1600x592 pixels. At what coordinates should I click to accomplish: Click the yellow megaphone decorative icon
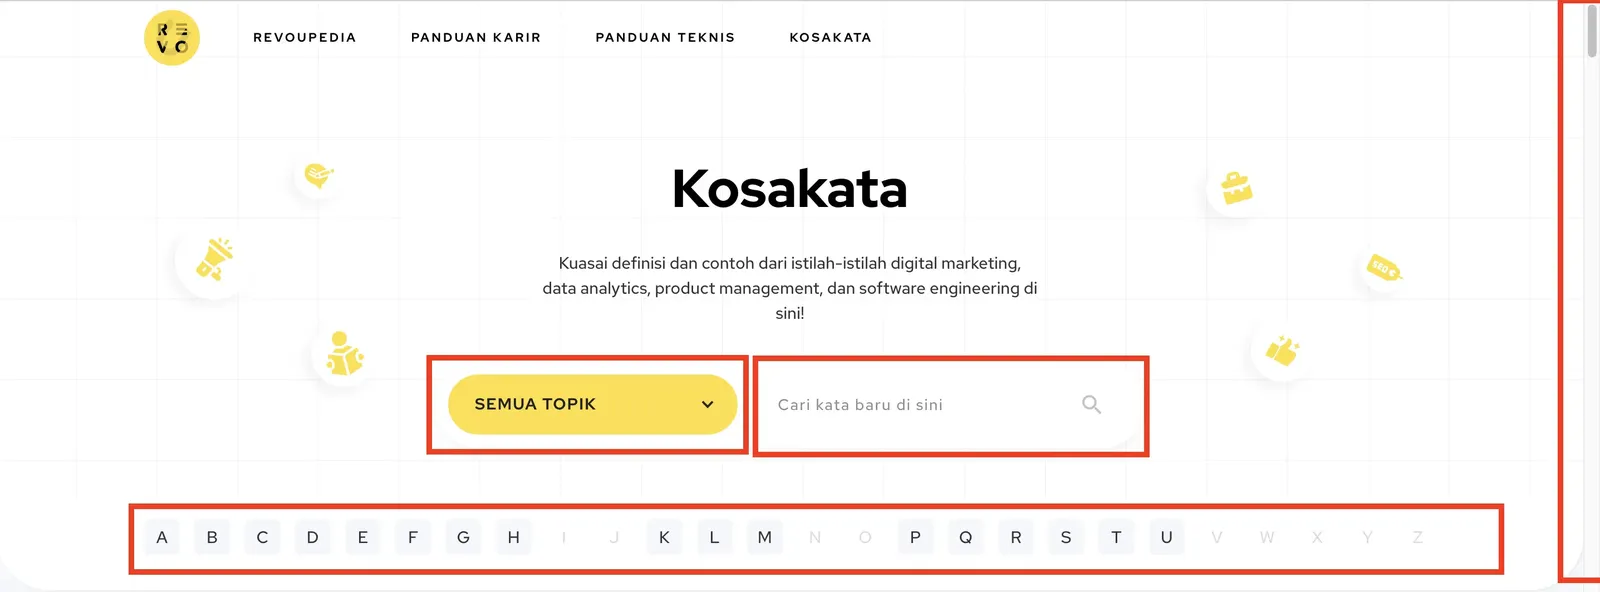(x=212, y=258)
